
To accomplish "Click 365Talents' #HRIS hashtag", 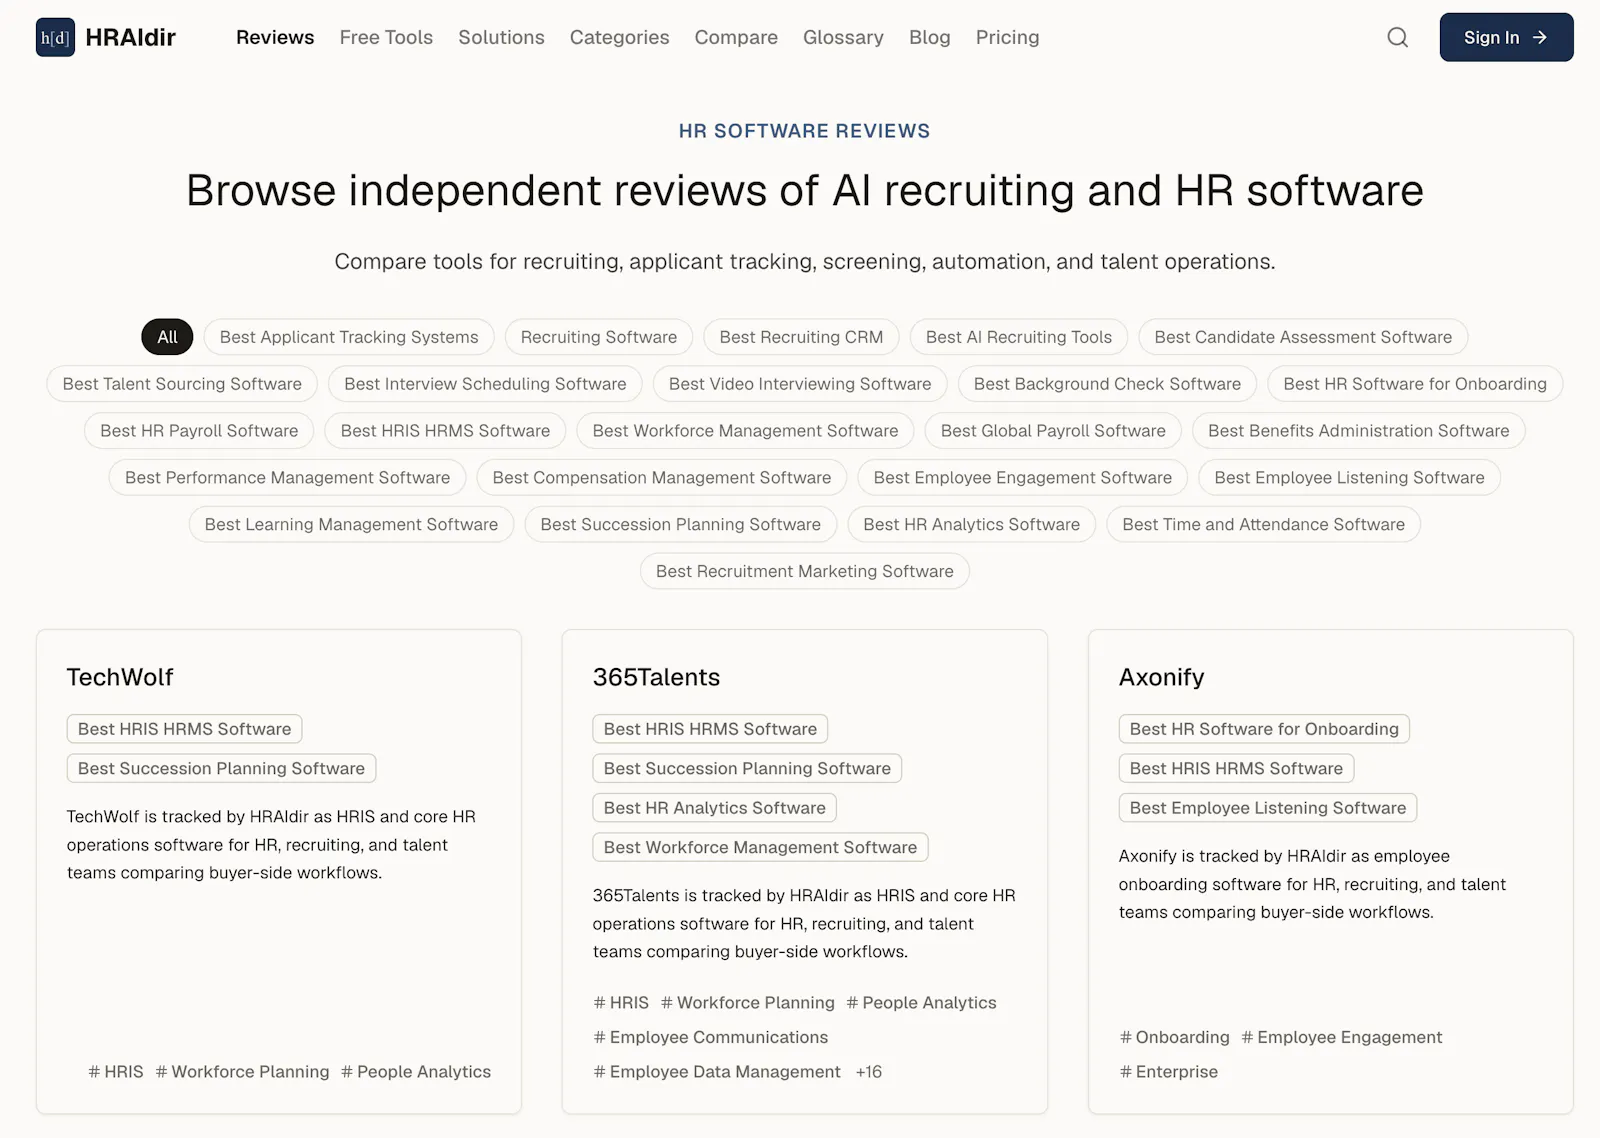I will pyautogui.click(x=621, y=1003).
